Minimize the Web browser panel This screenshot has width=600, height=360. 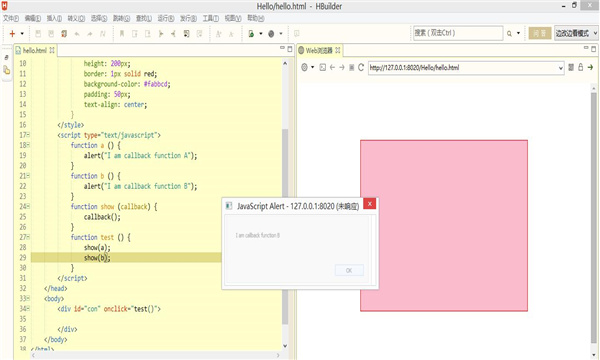click(586, 48)
